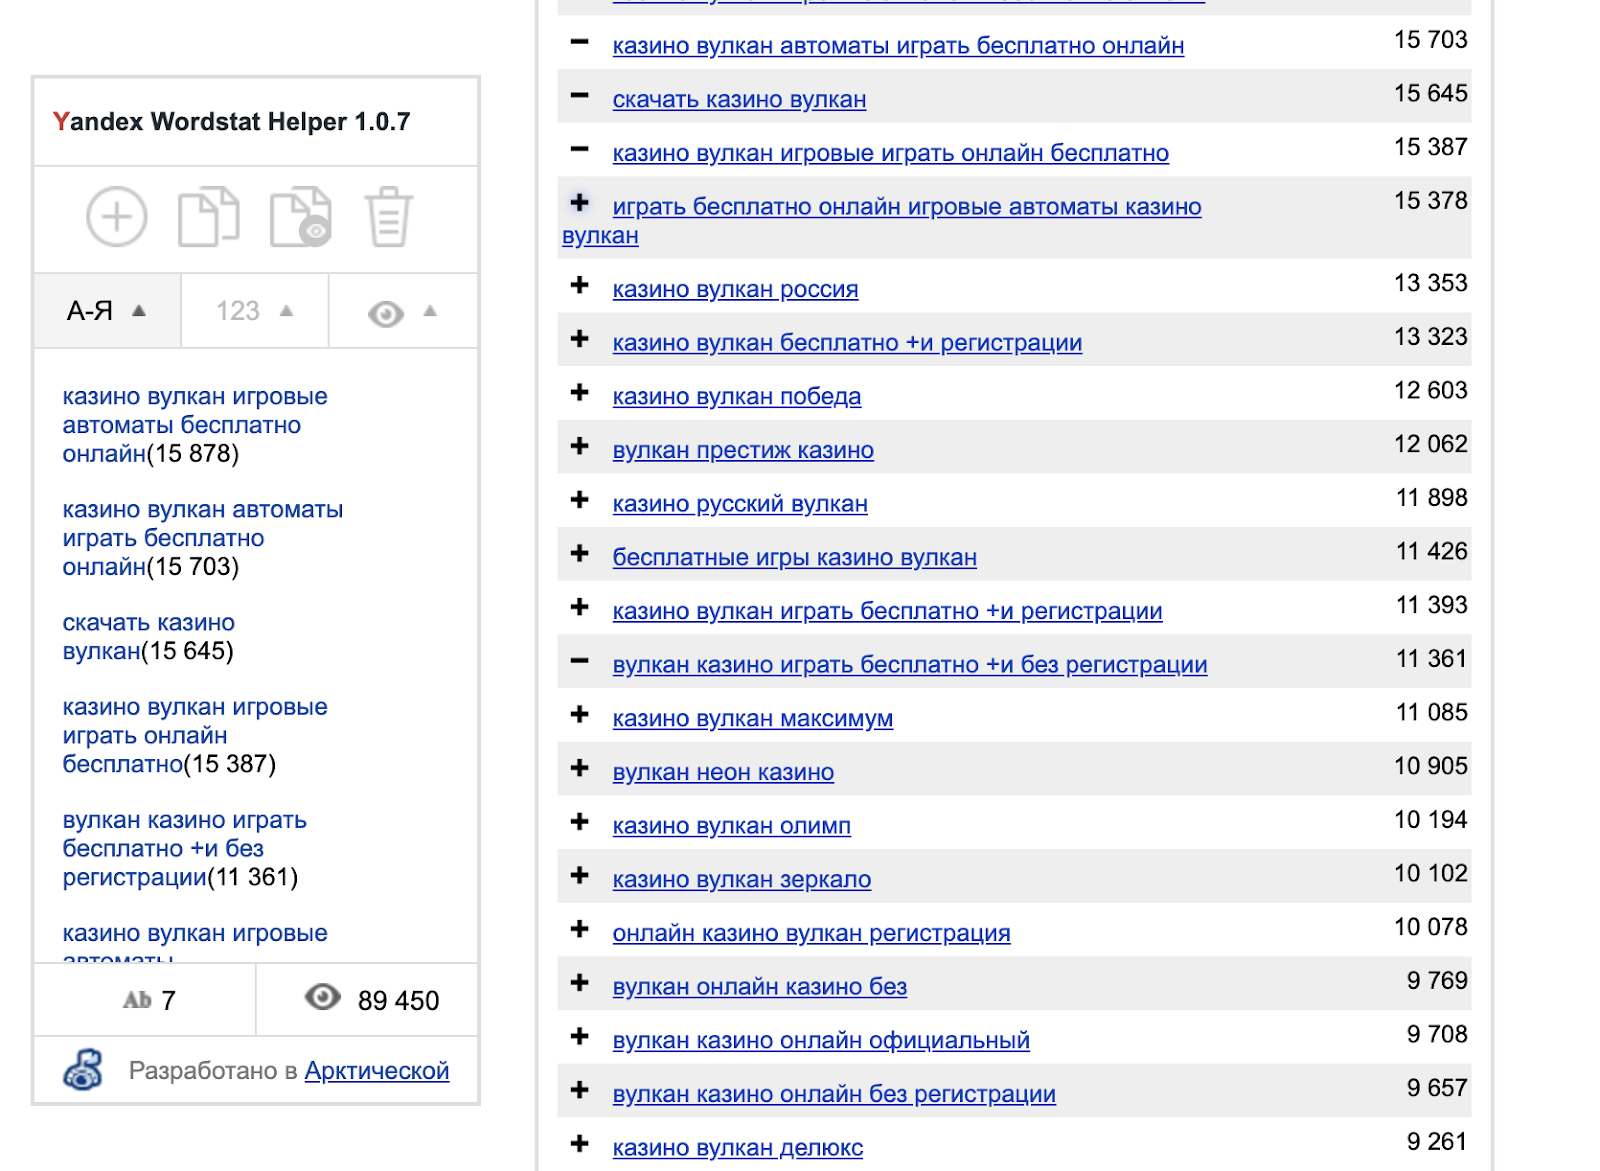Open link 'вулкан неон казино'
The height and width of the screenshot is (1171, 1600).
point(723,773)
